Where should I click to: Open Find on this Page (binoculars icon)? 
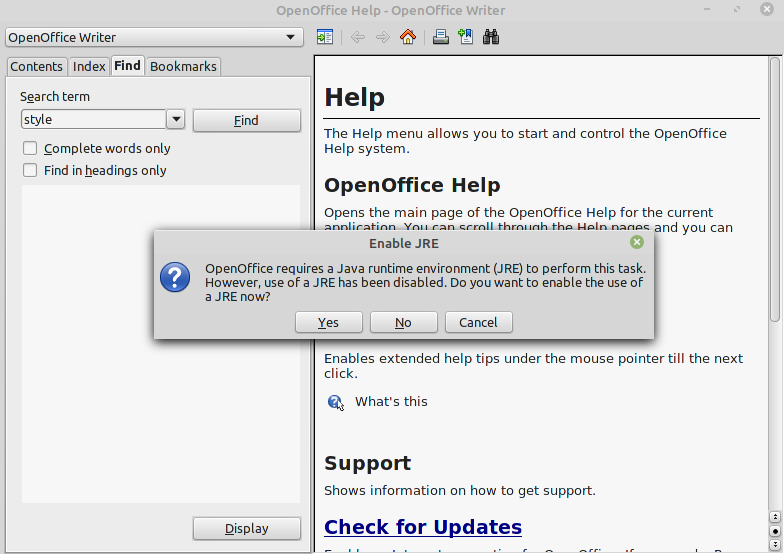coord(491,37)
